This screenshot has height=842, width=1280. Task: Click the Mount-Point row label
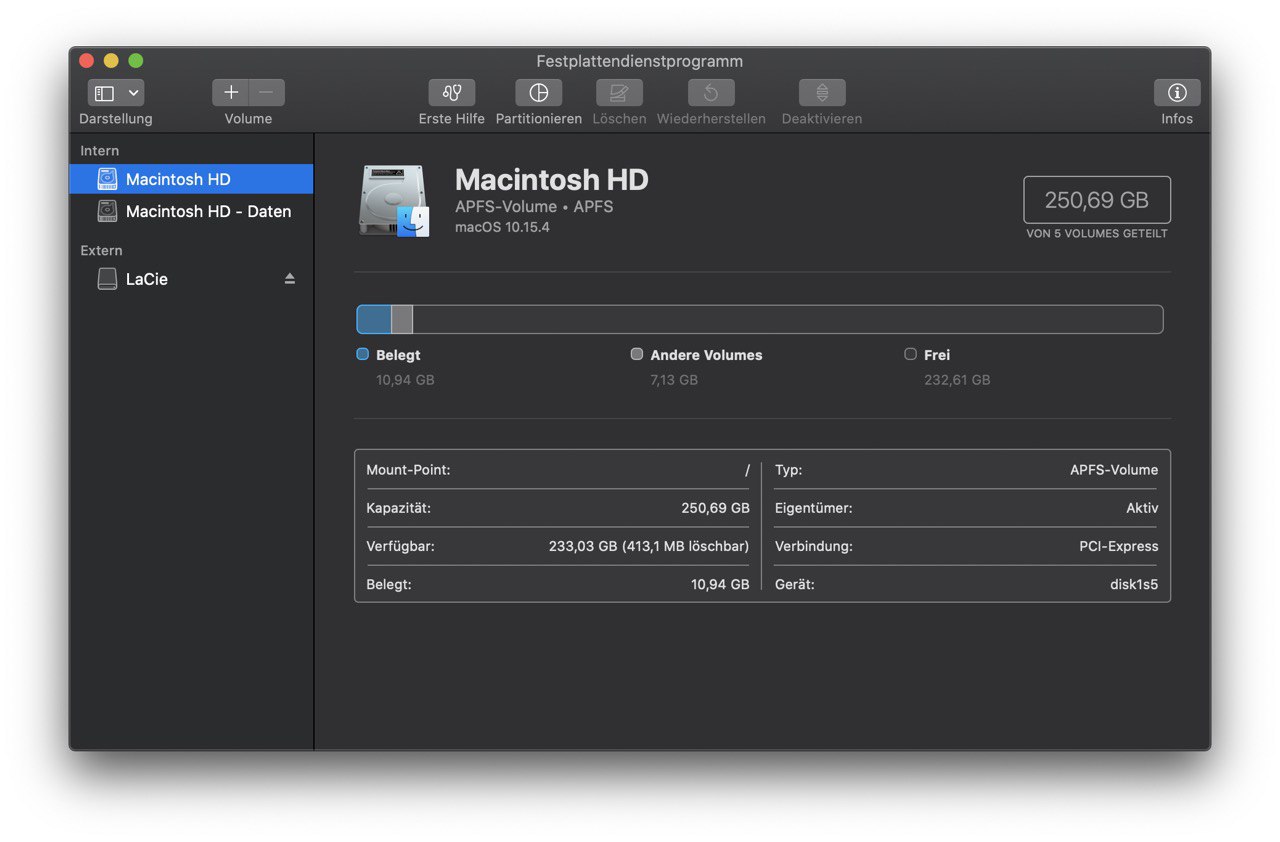[408, 470]
